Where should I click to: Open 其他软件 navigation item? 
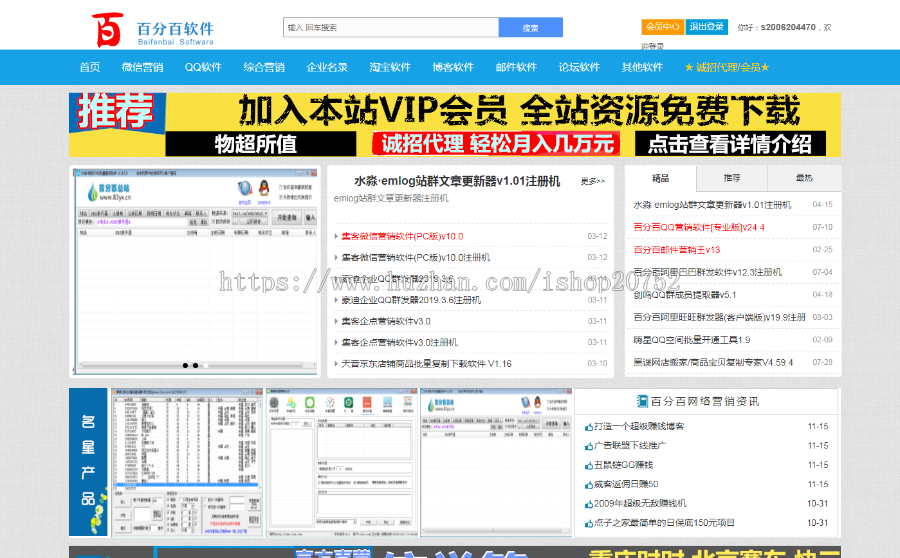tap(643, 67)
